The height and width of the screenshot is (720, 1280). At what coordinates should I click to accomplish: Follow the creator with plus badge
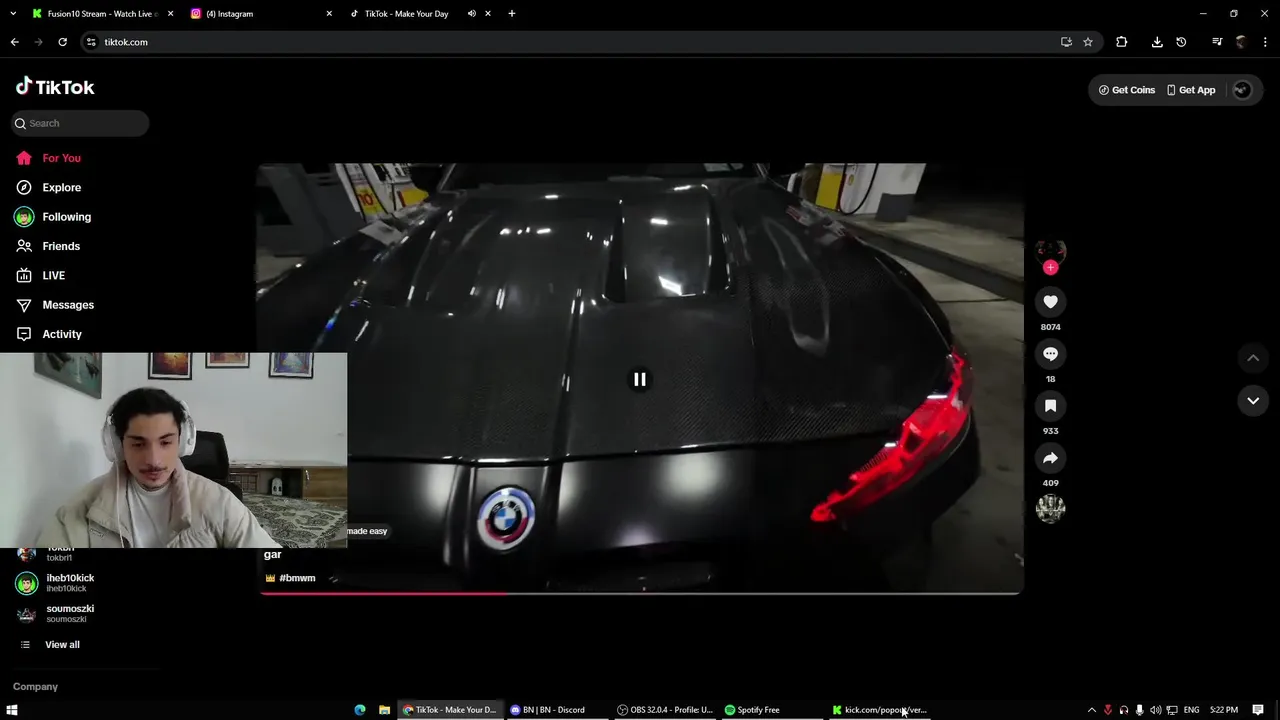1050,268
